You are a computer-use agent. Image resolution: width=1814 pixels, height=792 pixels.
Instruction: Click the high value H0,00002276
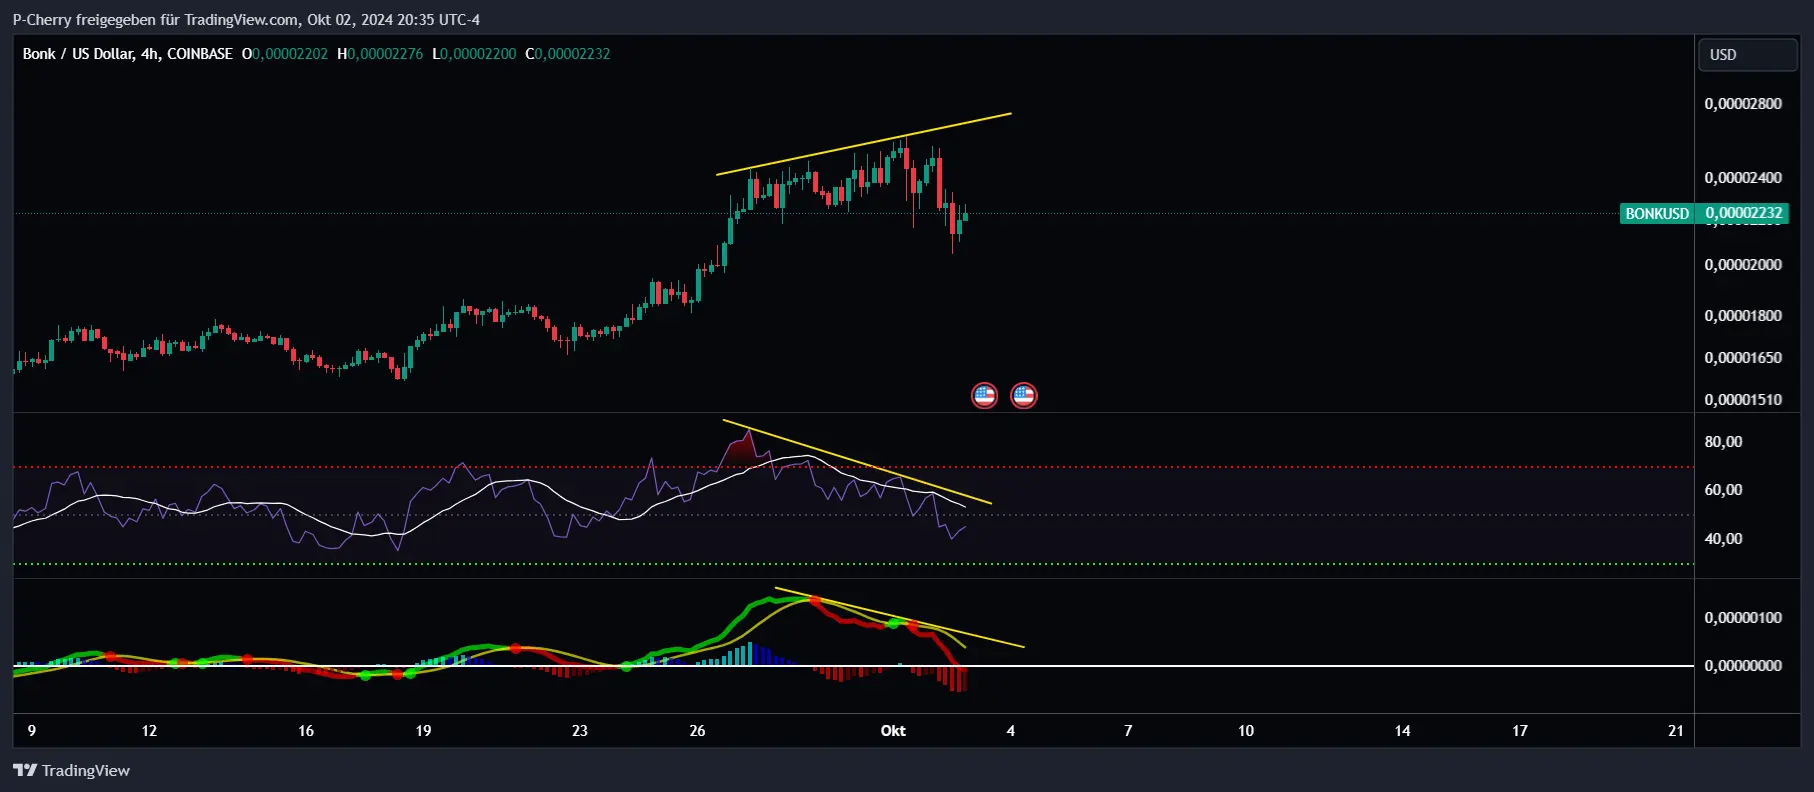click(x=380, y=54)
